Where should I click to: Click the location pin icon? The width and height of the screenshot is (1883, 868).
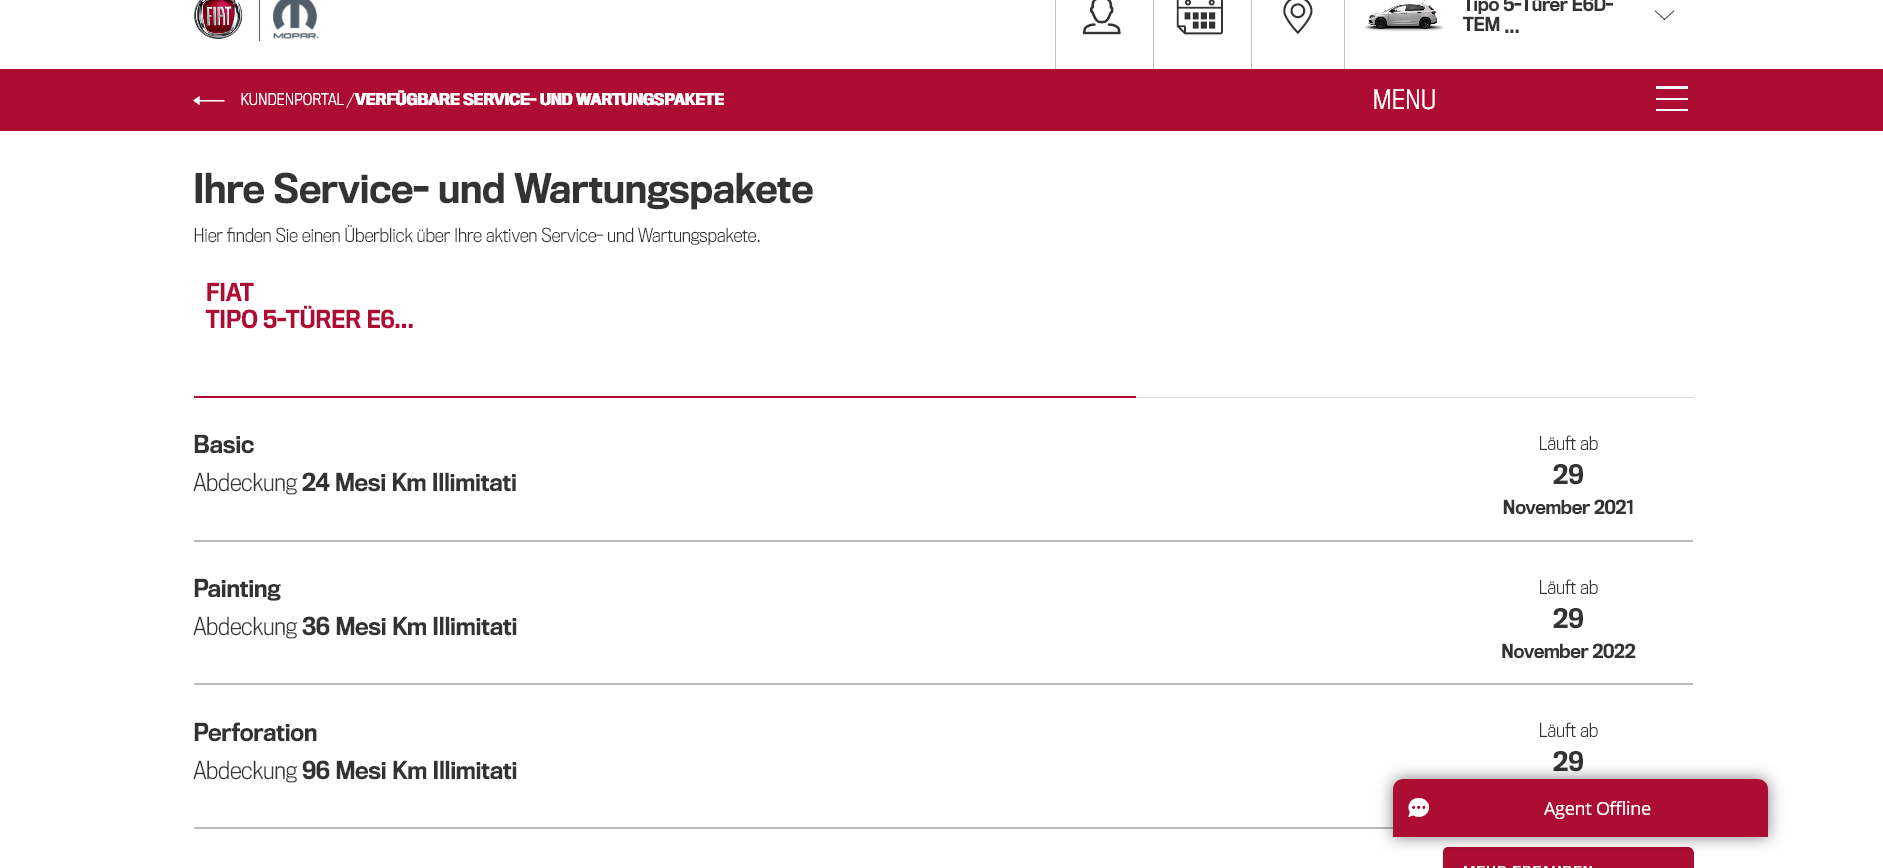1297,17
